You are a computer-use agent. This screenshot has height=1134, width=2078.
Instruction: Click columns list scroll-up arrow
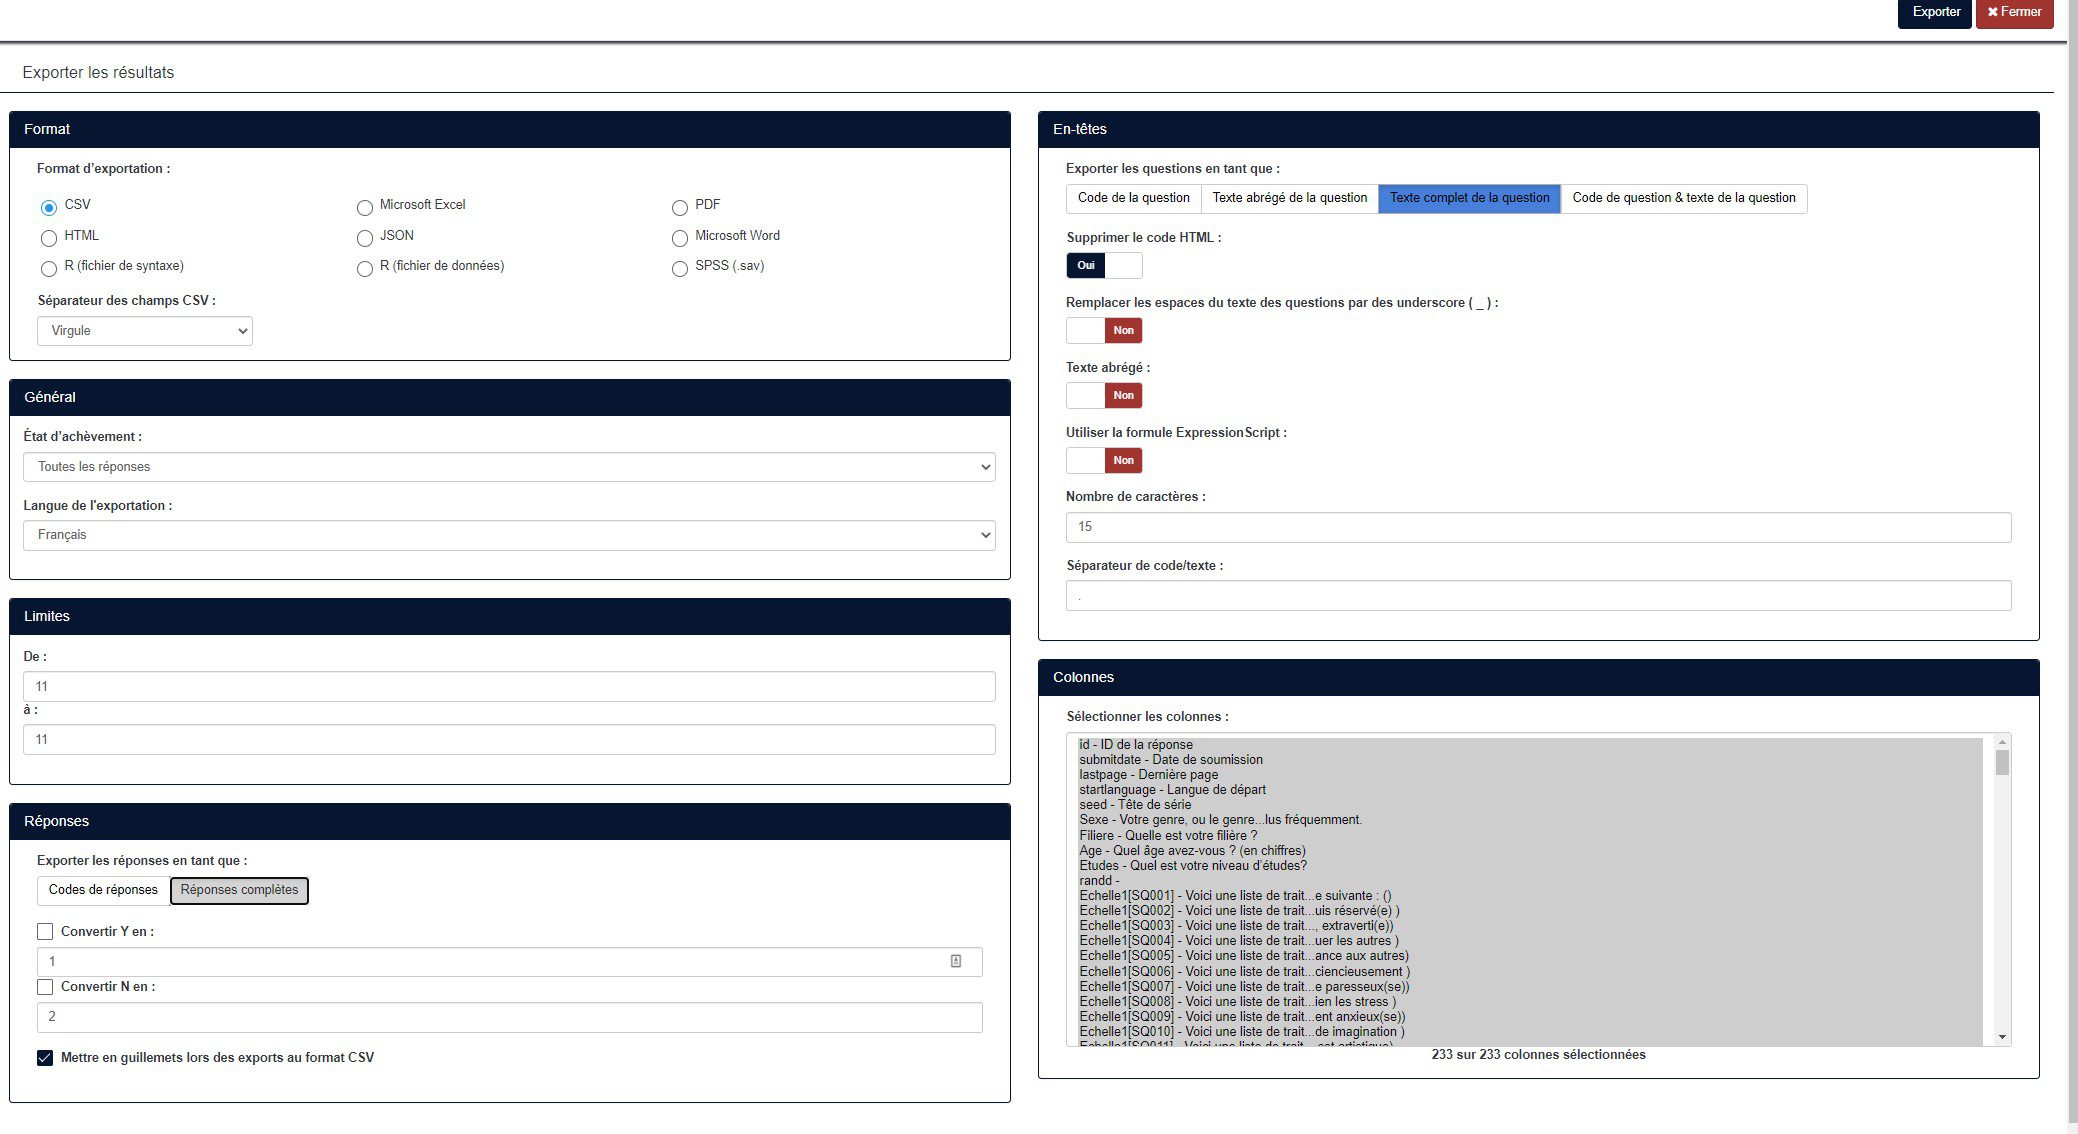[2002, 742]
